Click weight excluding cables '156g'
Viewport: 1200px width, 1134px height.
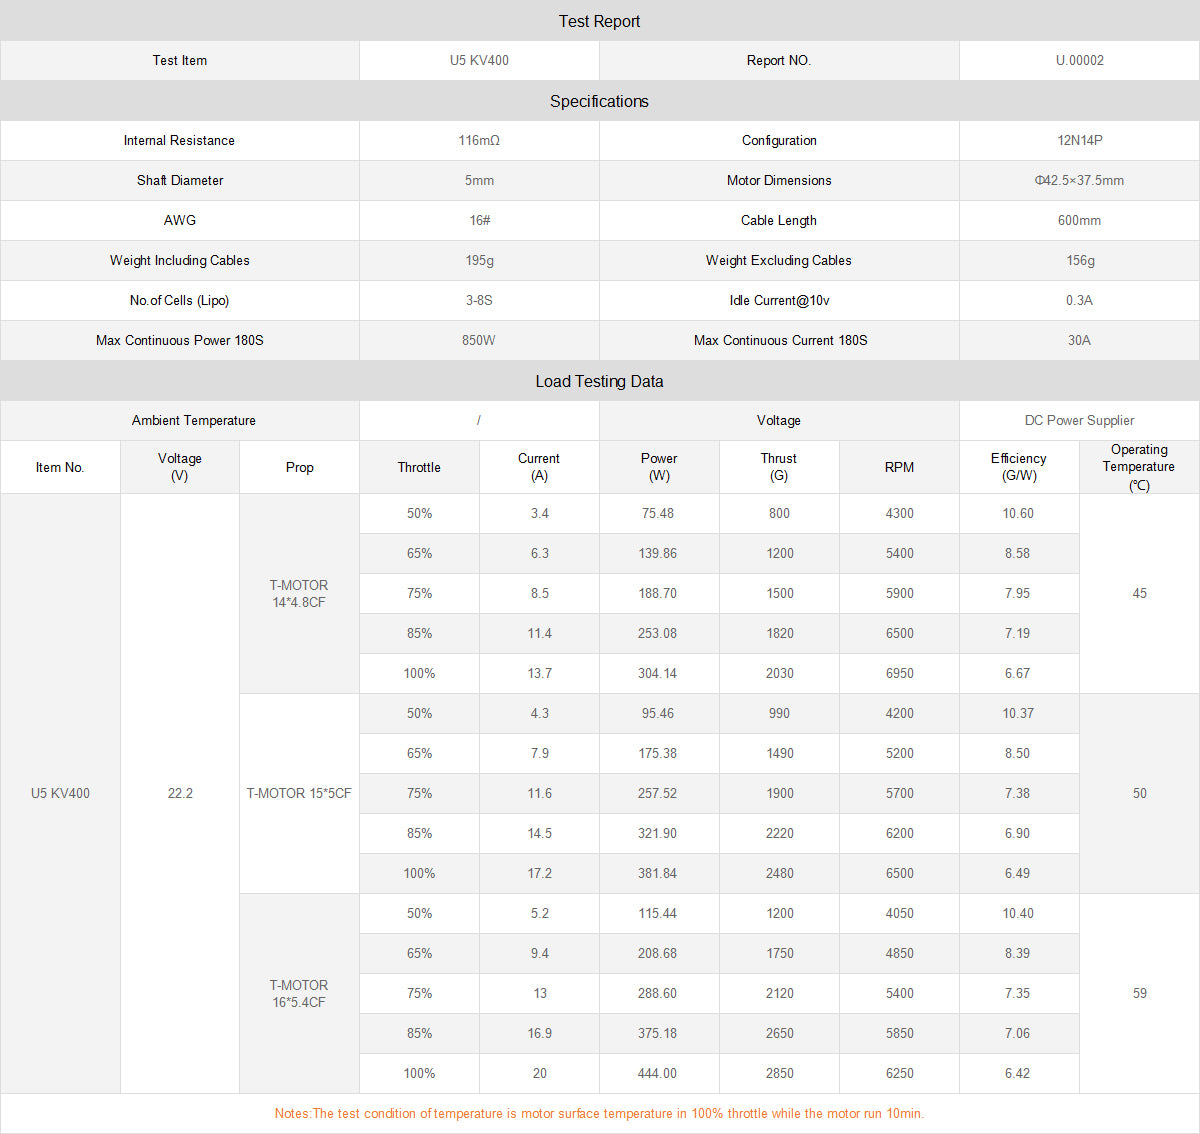1079,260
